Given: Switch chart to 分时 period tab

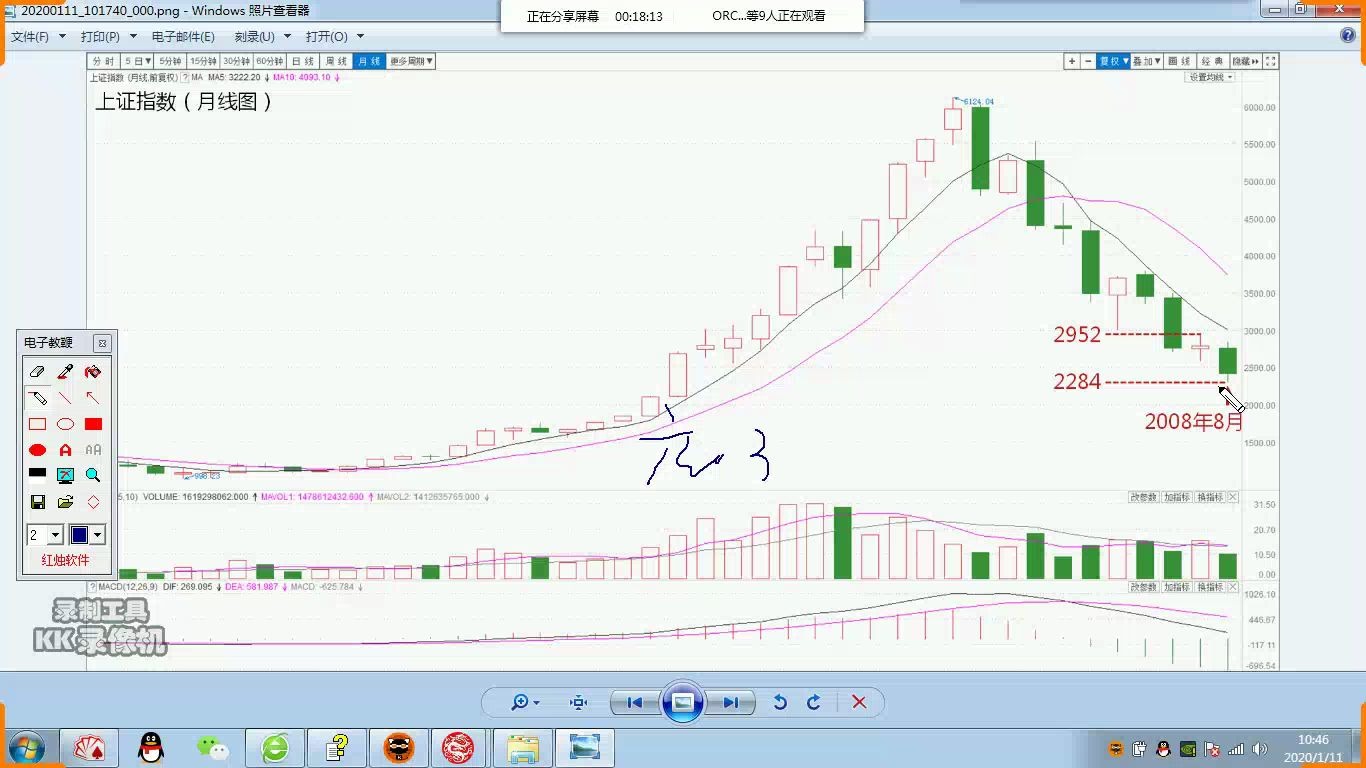Looking at the screenshot, I should pyautogui.click(x=104, y=61).
